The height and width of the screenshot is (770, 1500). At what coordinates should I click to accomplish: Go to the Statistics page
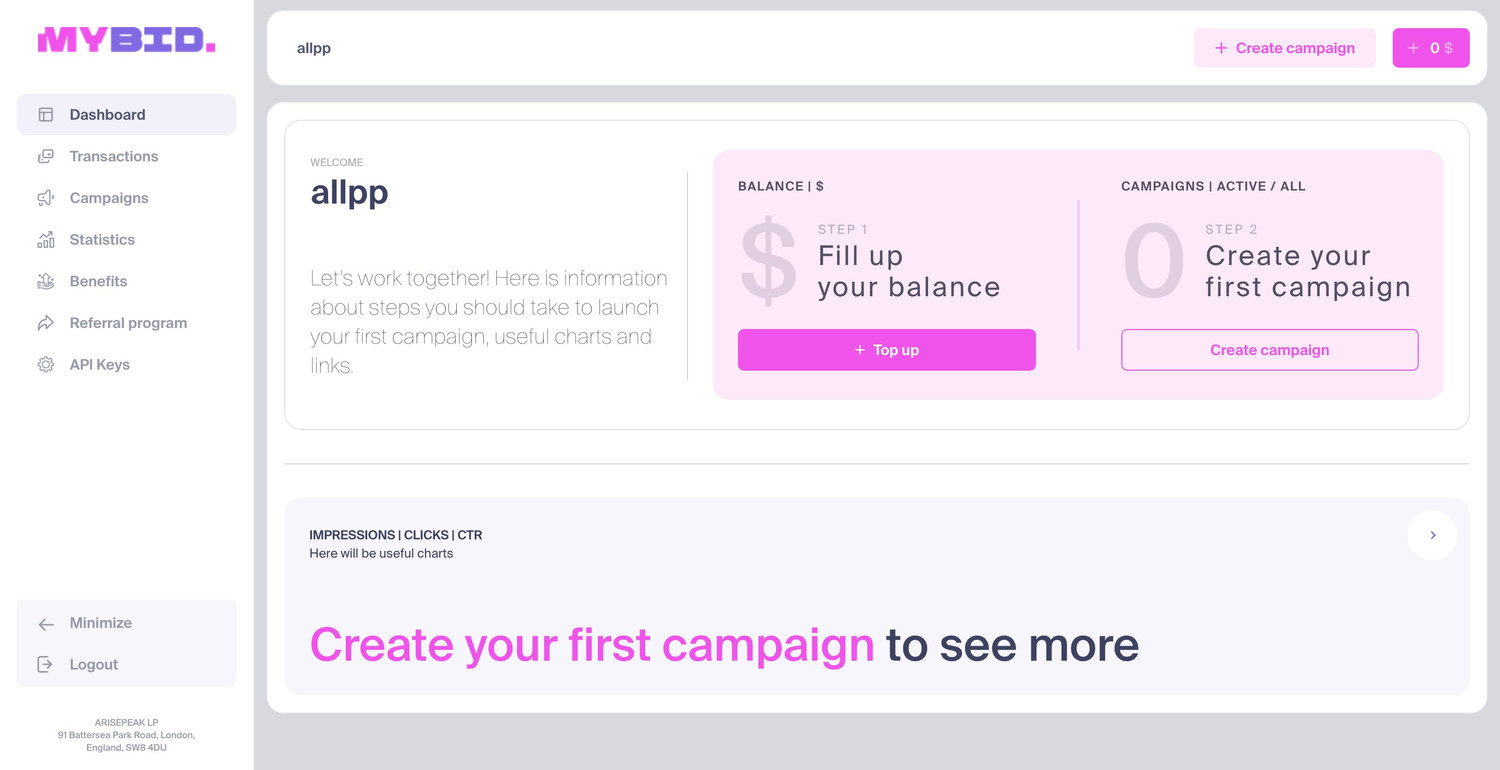tap(102, 240)
